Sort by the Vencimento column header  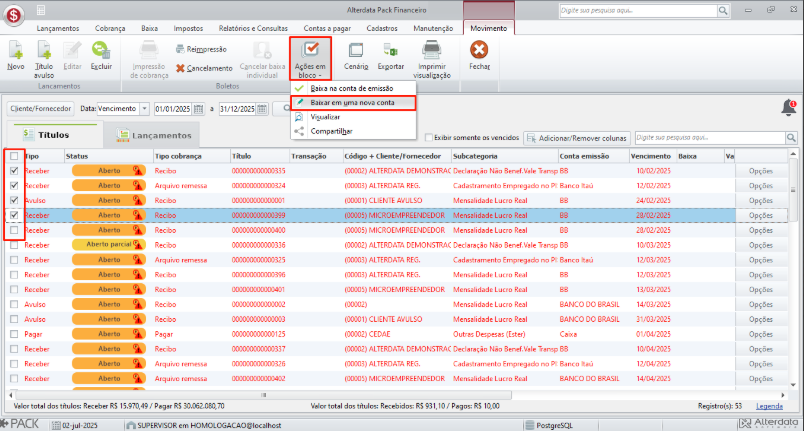click(x=651, y=156)
